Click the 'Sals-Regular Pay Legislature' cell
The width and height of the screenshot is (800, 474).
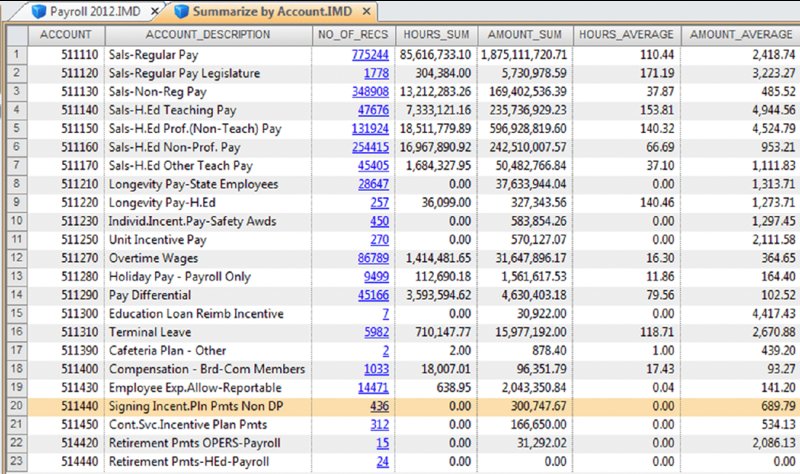[208, 73]
